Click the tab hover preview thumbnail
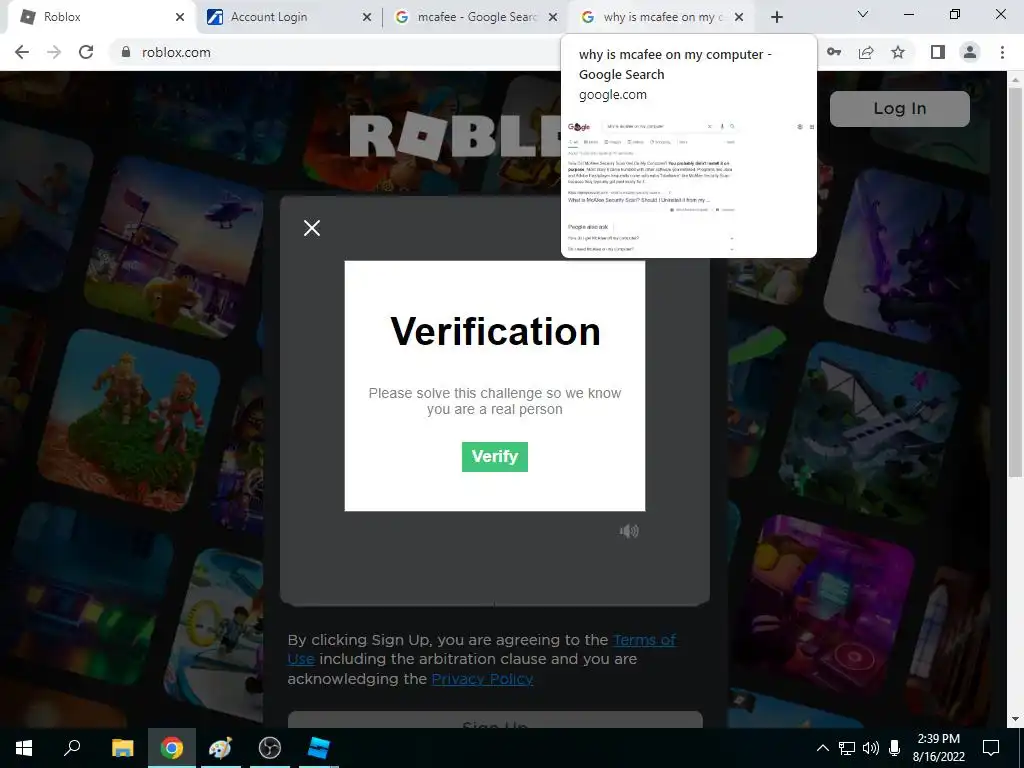The width and height of the screenshot is (1024, 768). click(689, 185)
